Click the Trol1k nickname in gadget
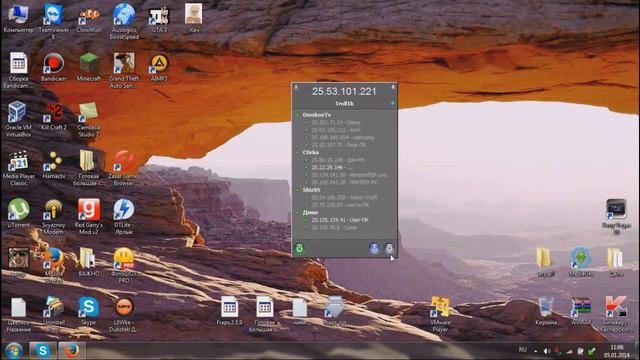This screenshot has width=640, height=360. [x=344, y=104]
